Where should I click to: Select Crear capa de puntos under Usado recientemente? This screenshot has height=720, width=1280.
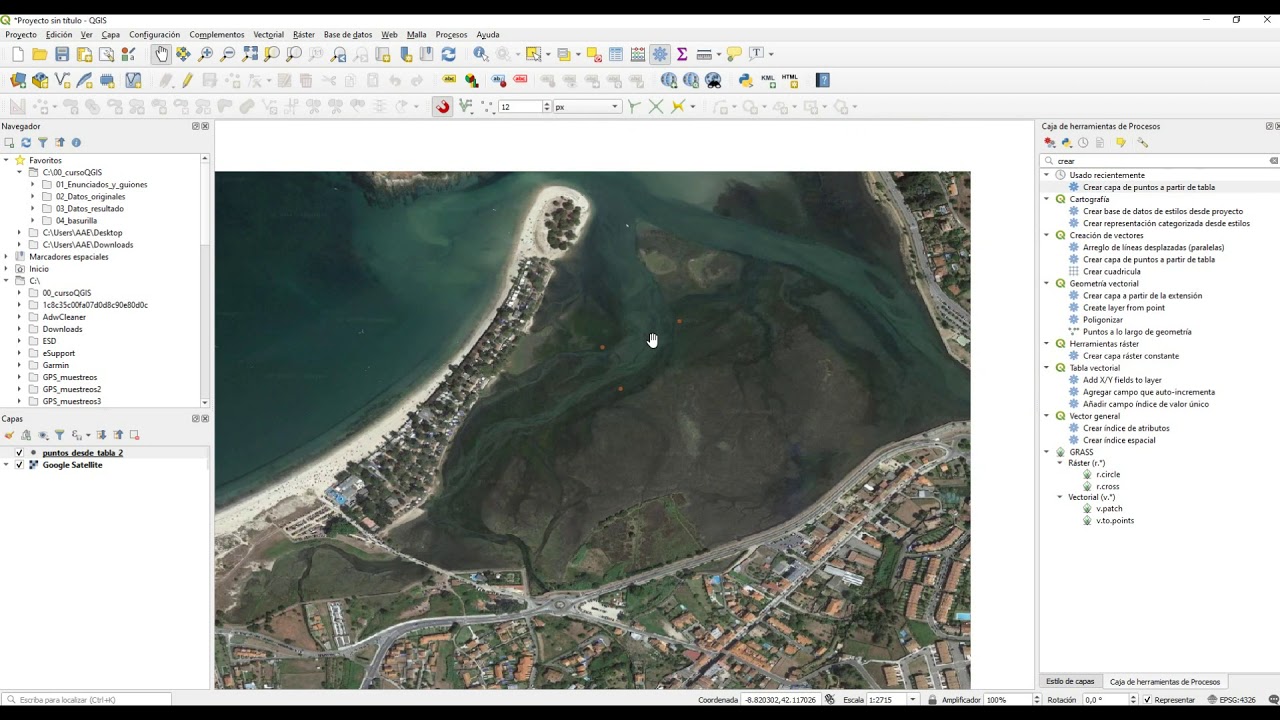pyautogui.click(x=1148, y=187)
